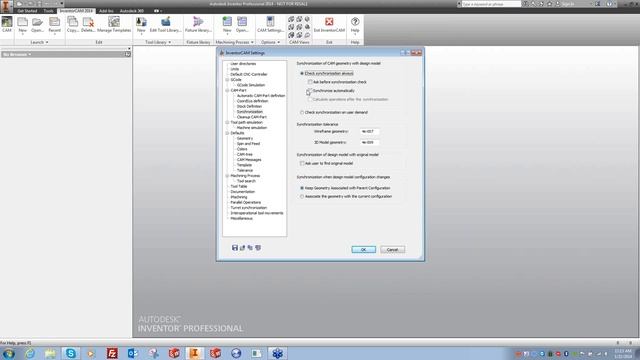Click the Wireframe geometry tolerance field
The height and width of the screenshot is (360, 640).
click(370, 131)
